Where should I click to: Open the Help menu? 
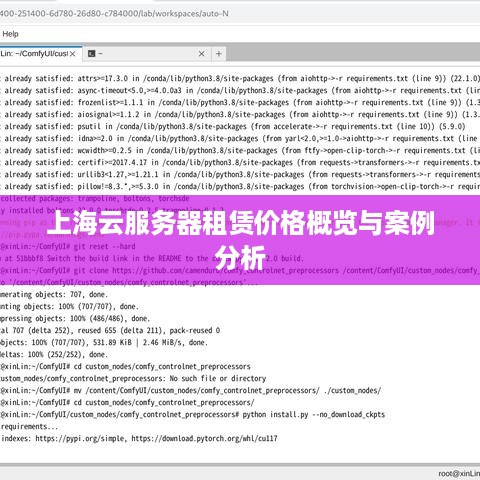click(x=10, y=34)
